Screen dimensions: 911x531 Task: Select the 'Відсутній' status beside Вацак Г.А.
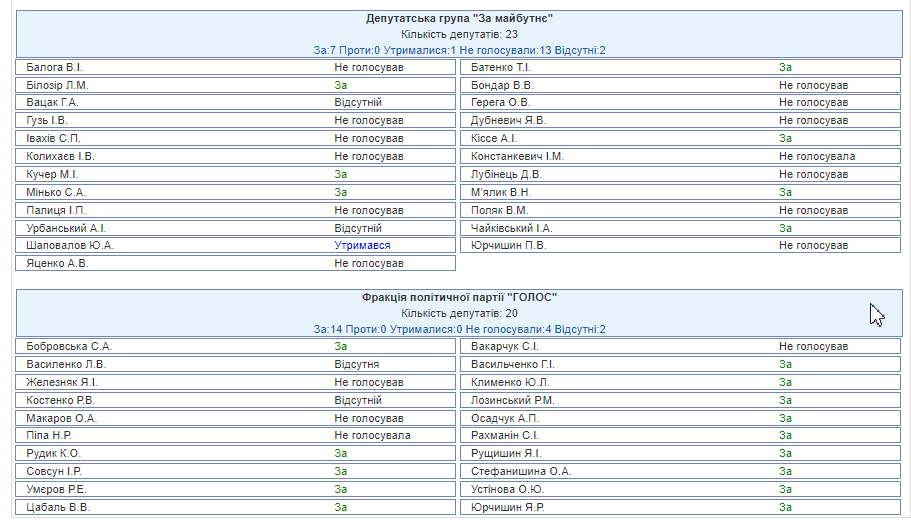tap(358, 102)
